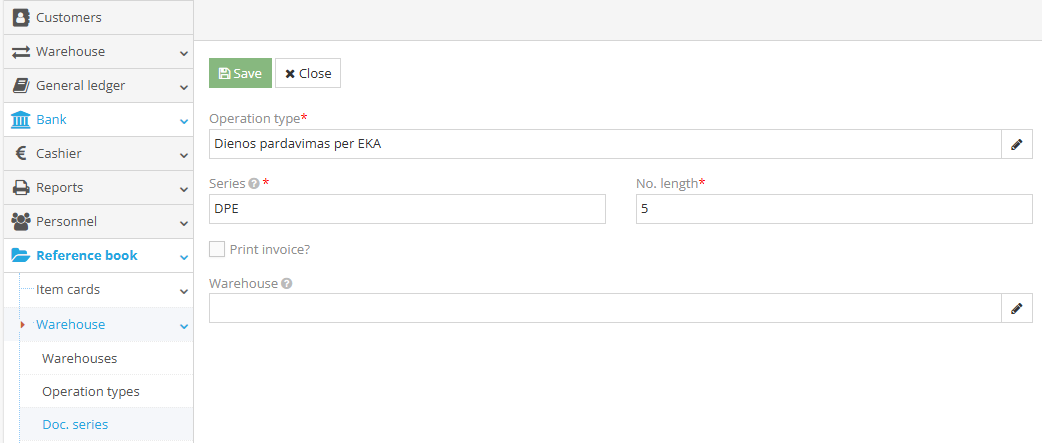Click help icon next to Warehouse label

tap(287, 284)
